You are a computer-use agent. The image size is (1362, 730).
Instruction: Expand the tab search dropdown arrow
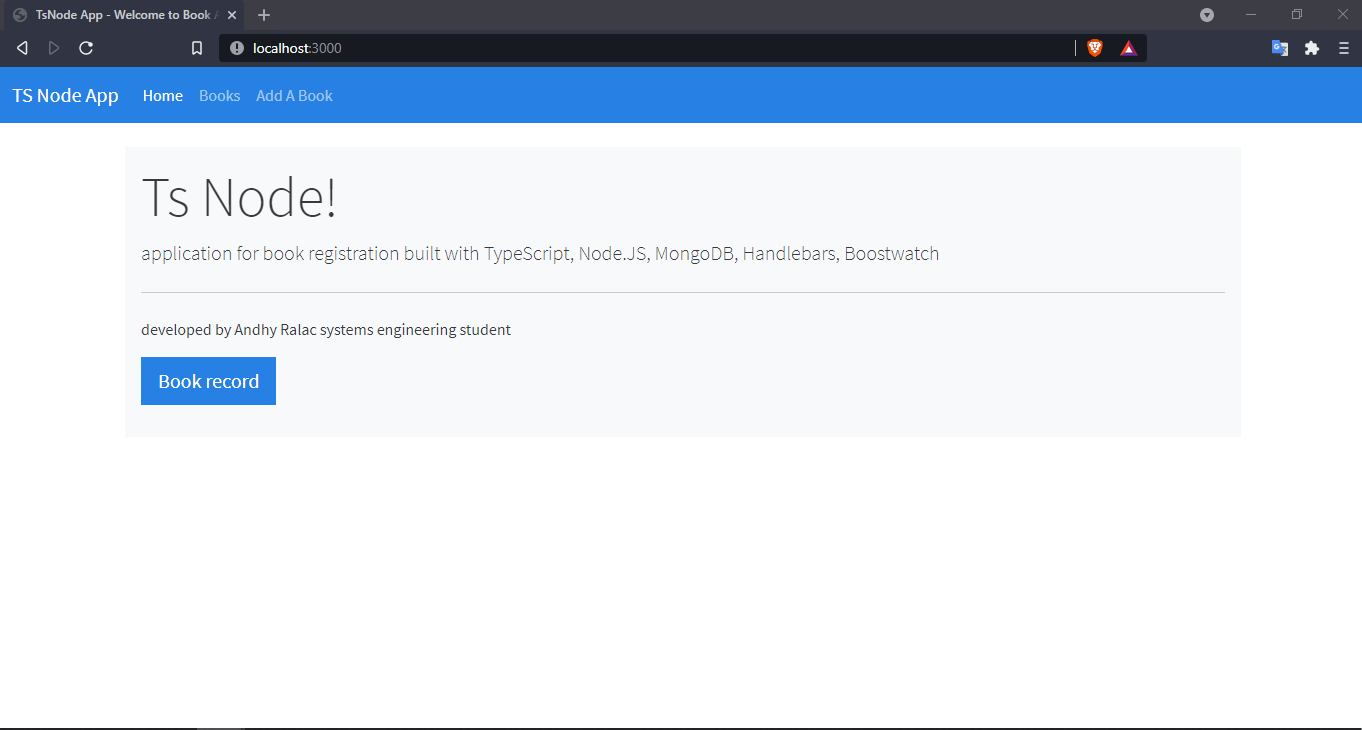1207,15
